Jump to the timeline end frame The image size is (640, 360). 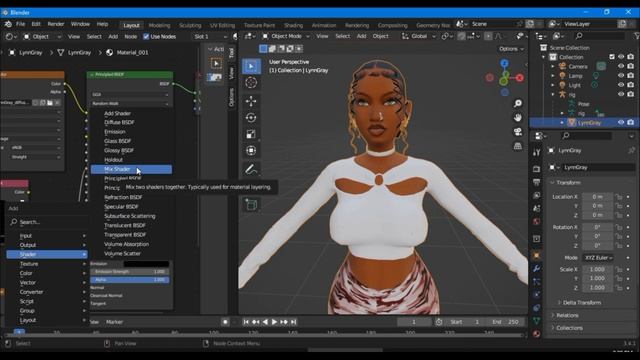tap(293, 322)
